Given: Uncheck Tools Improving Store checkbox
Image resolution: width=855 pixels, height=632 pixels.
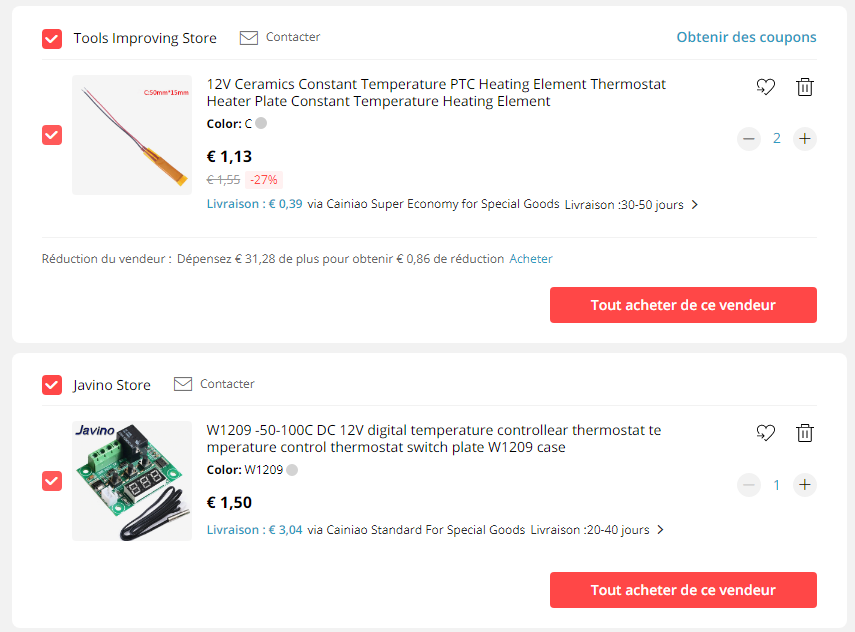Looking at the screenshot, I should [x=52, y=39].
